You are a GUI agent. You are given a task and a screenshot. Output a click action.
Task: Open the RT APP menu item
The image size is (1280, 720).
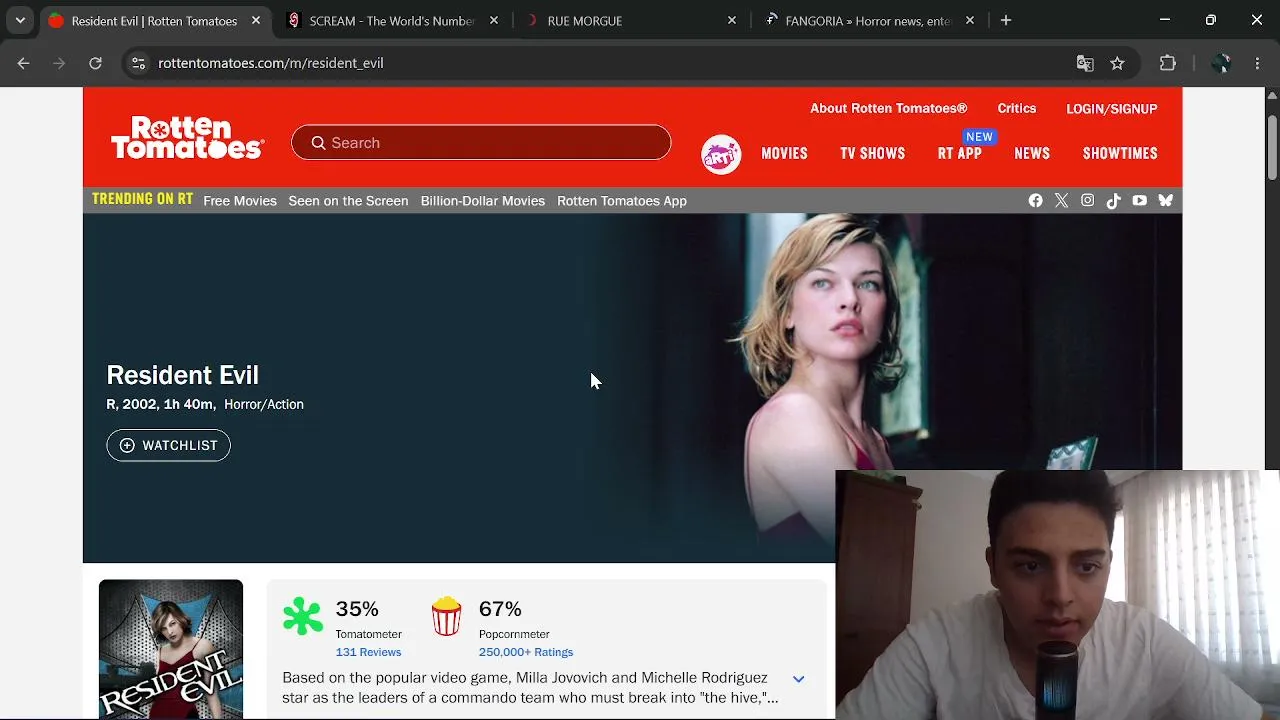pos(959,154)
